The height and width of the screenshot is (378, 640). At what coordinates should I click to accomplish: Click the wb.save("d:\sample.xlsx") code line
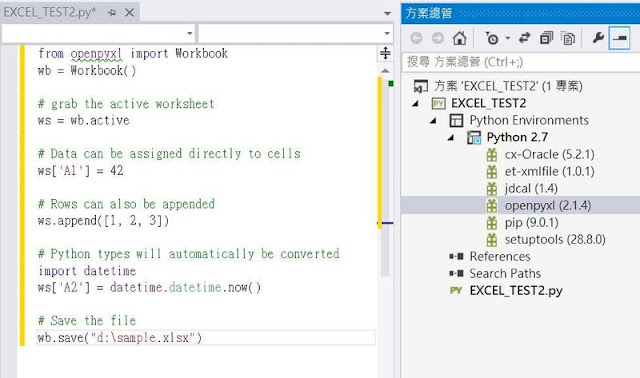(x=120, y=338)
